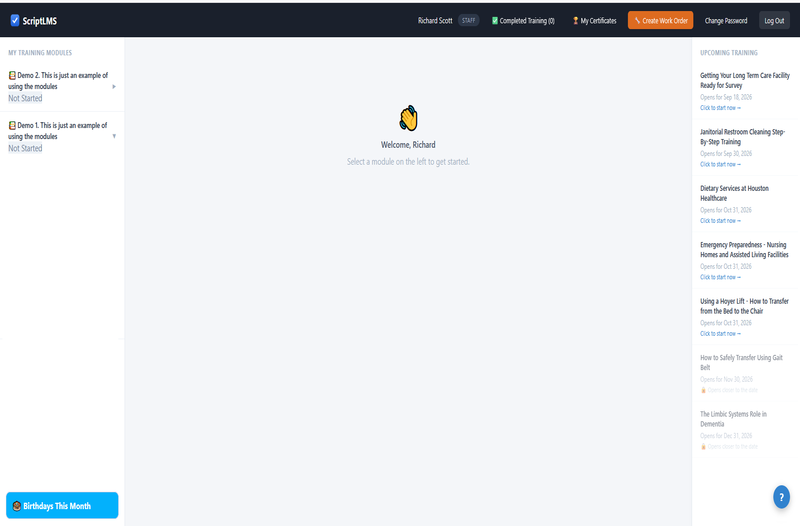The image size is (800, 526).
Task: Click the UPCOMING TRAINING header
Action: click(729, 53)
